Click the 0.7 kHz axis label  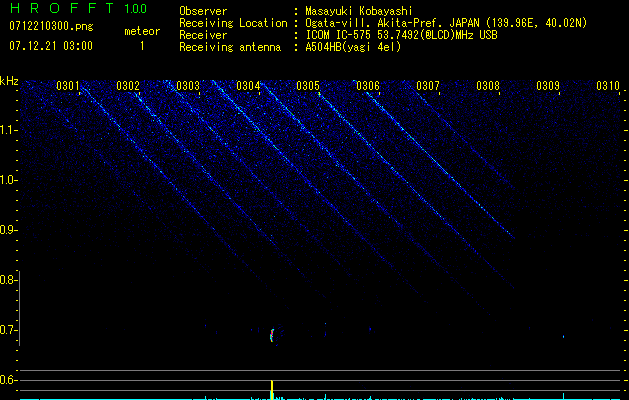[x=8, y=330]
